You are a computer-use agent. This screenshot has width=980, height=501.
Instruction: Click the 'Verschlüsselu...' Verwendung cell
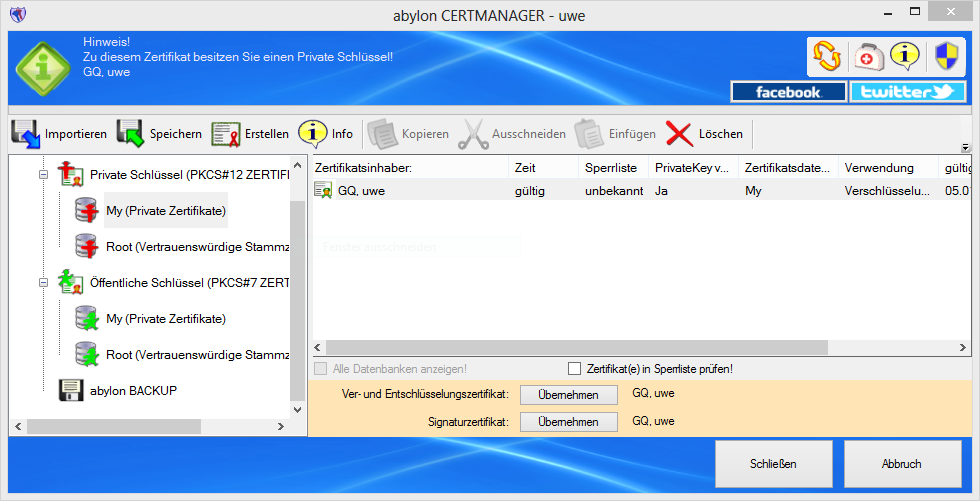coord(887,191)
